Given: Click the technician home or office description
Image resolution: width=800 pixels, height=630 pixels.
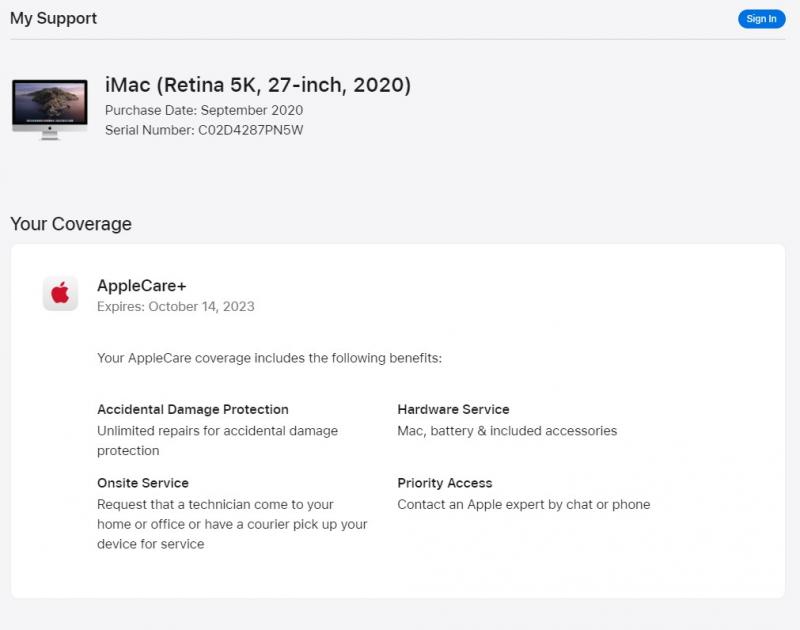Looking at the screenshot, I should click(232, 524).
